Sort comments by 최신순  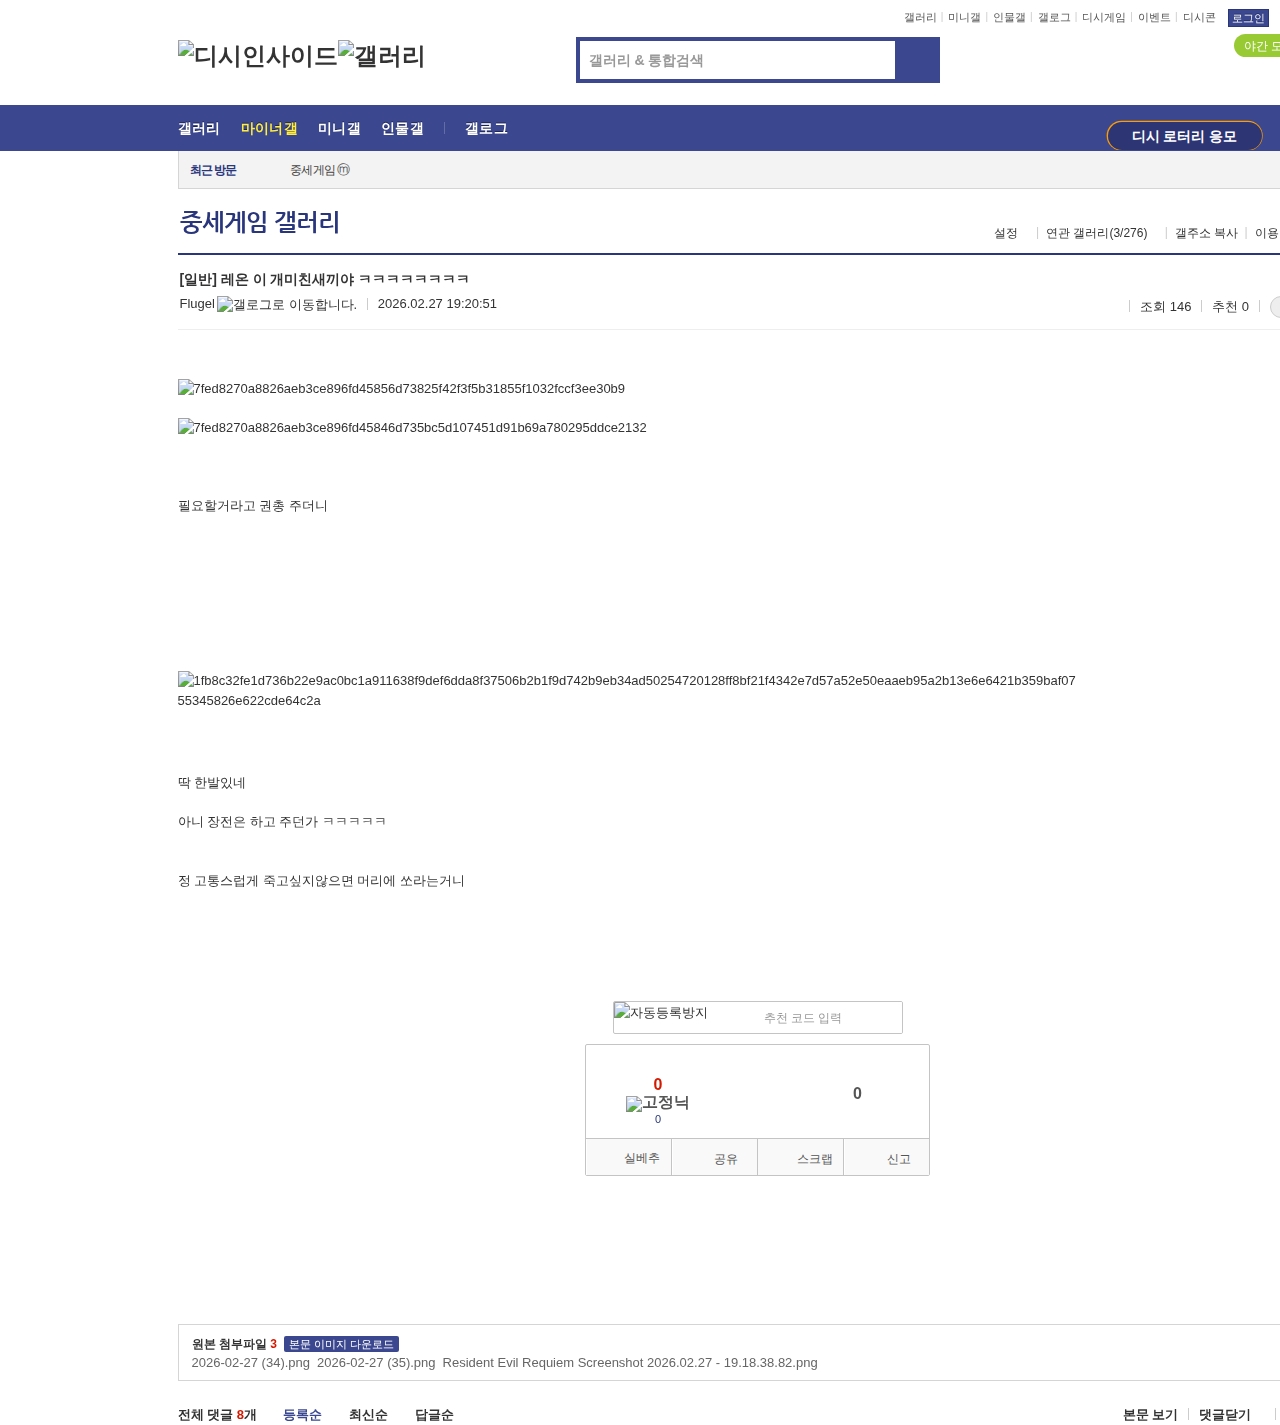click(368, 1414)
